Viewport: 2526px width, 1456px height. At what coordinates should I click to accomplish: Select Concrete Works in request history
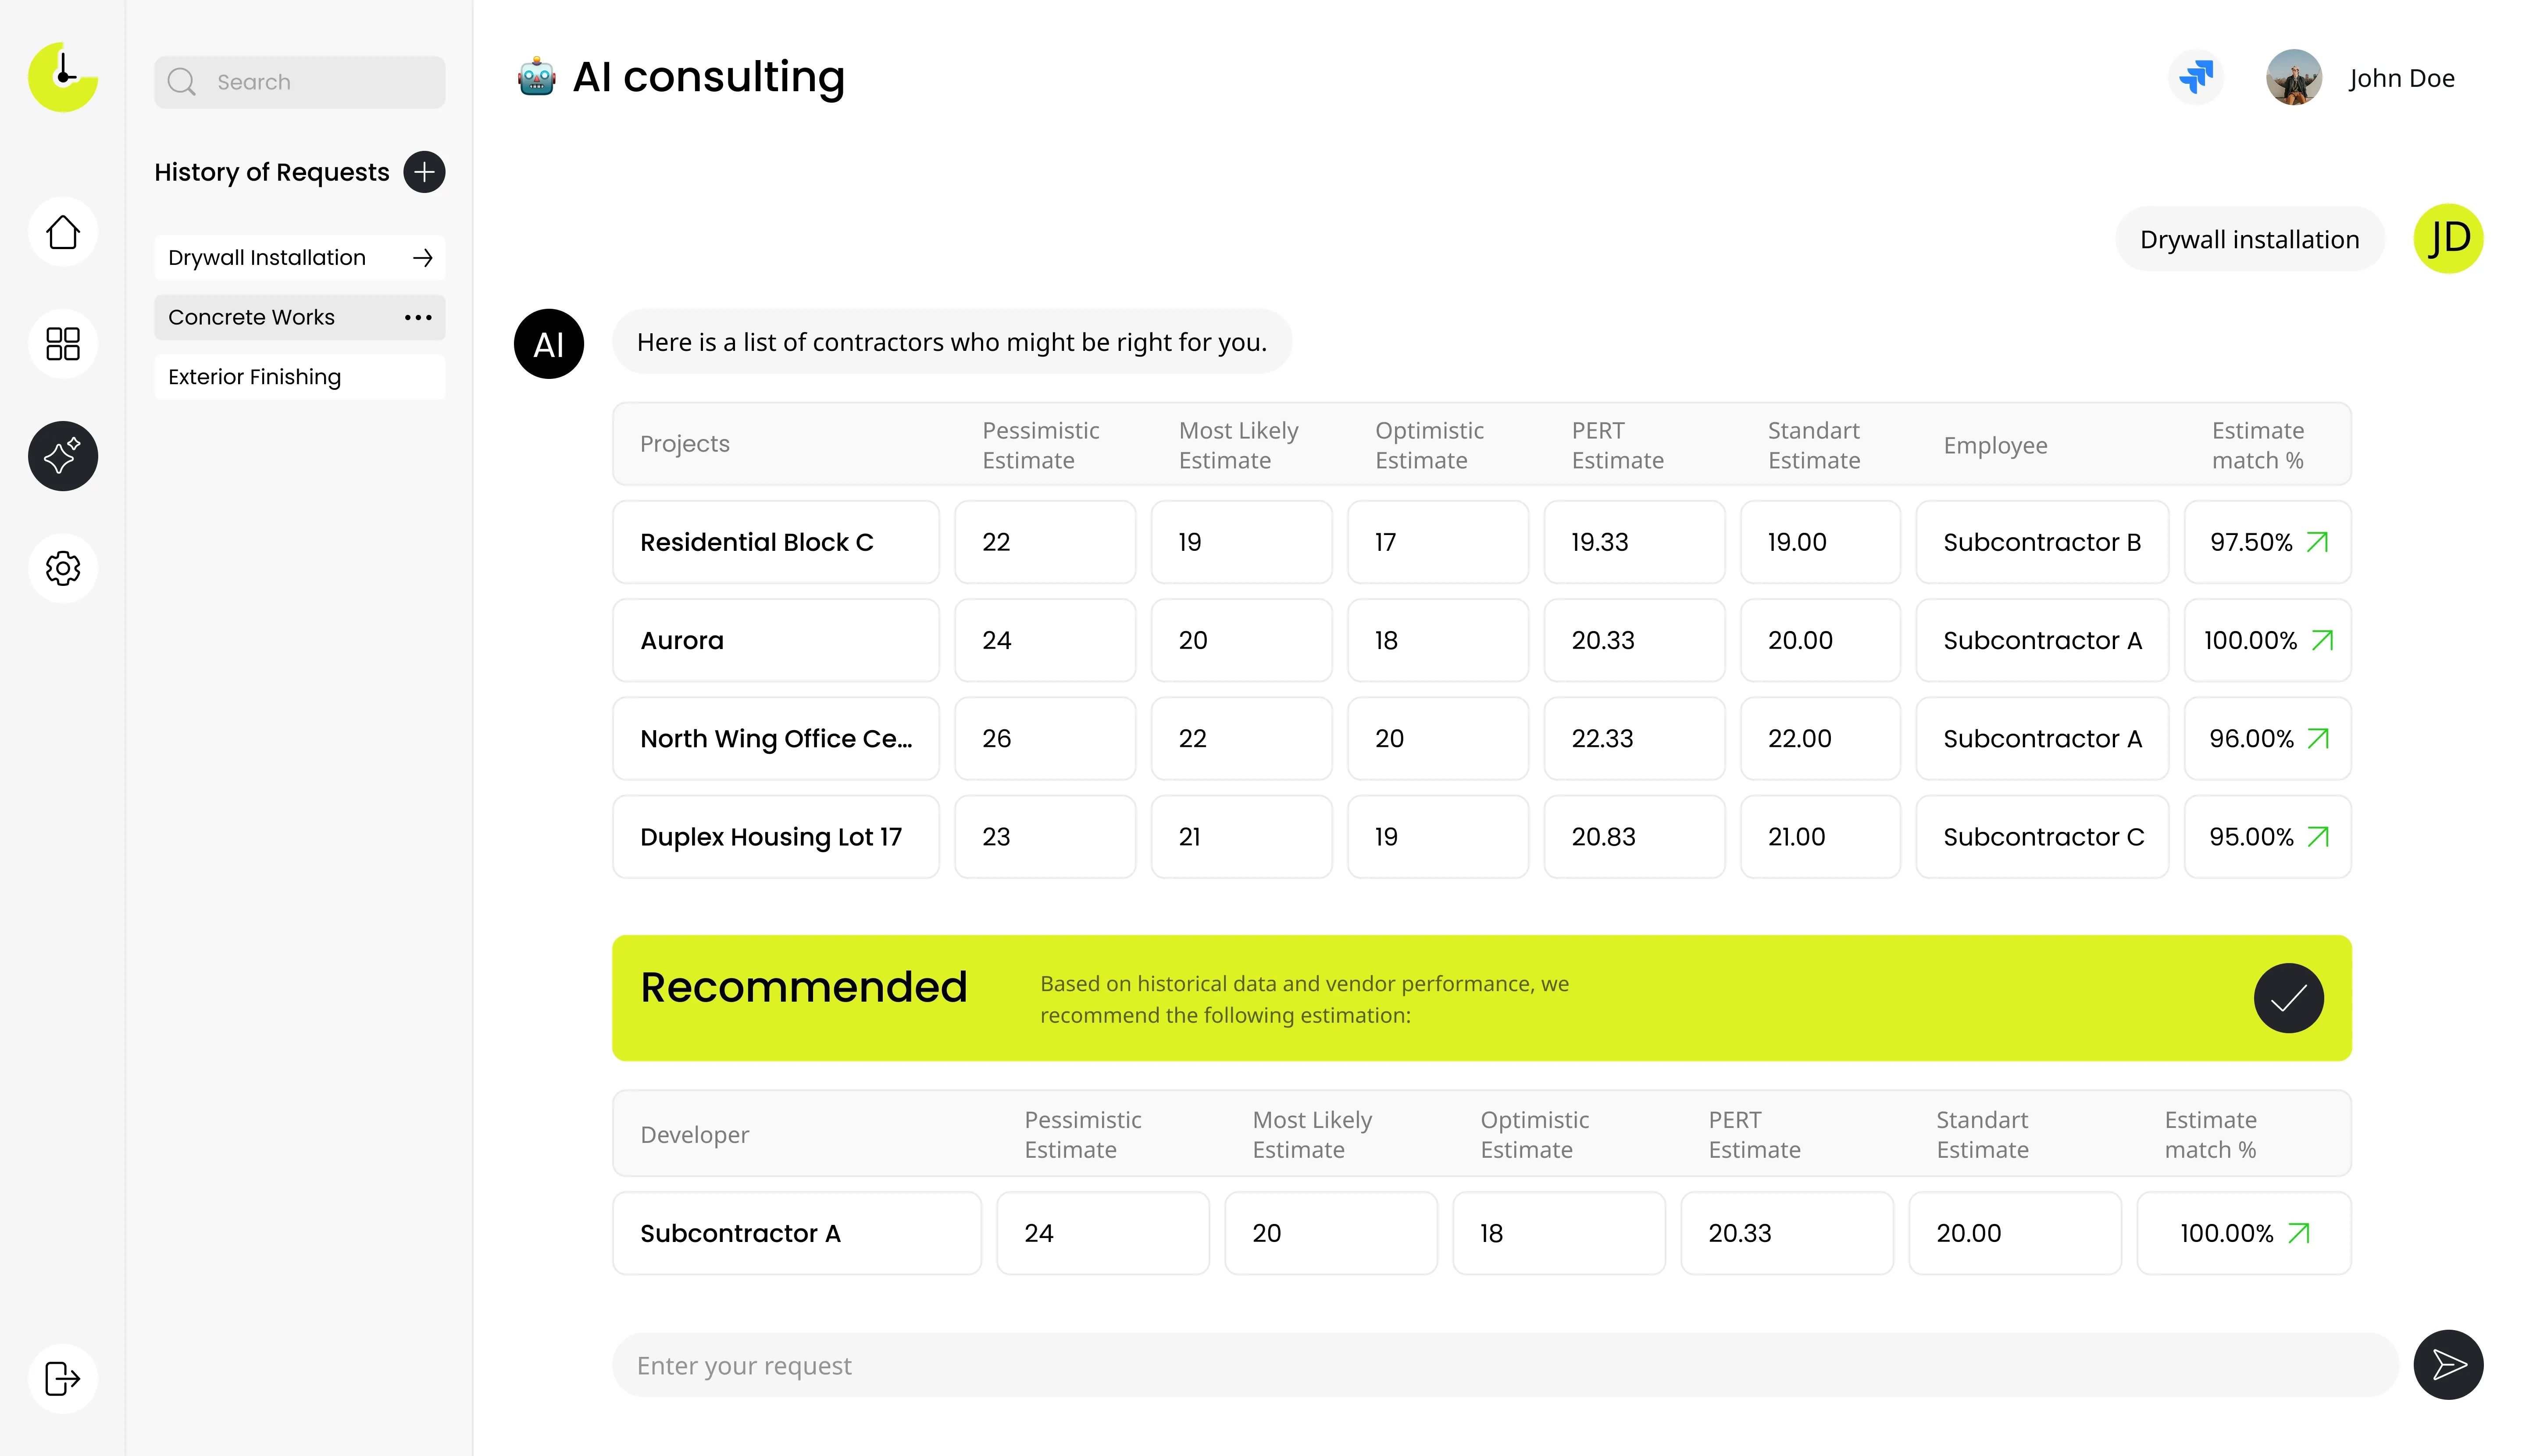pos(252,317)
